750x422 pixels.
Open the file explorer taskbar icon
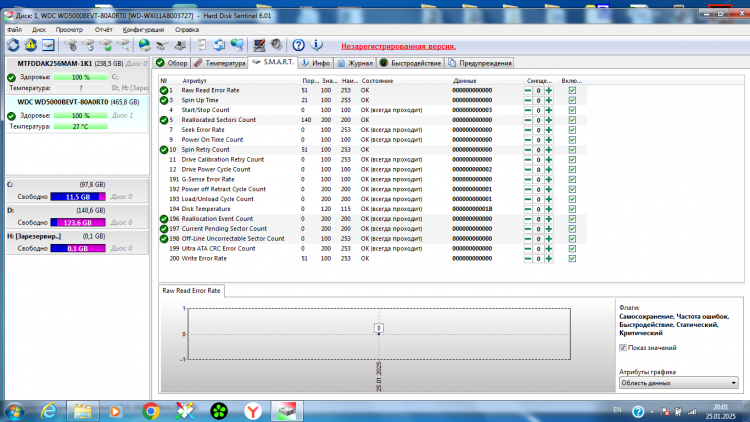tap(83, 411)
